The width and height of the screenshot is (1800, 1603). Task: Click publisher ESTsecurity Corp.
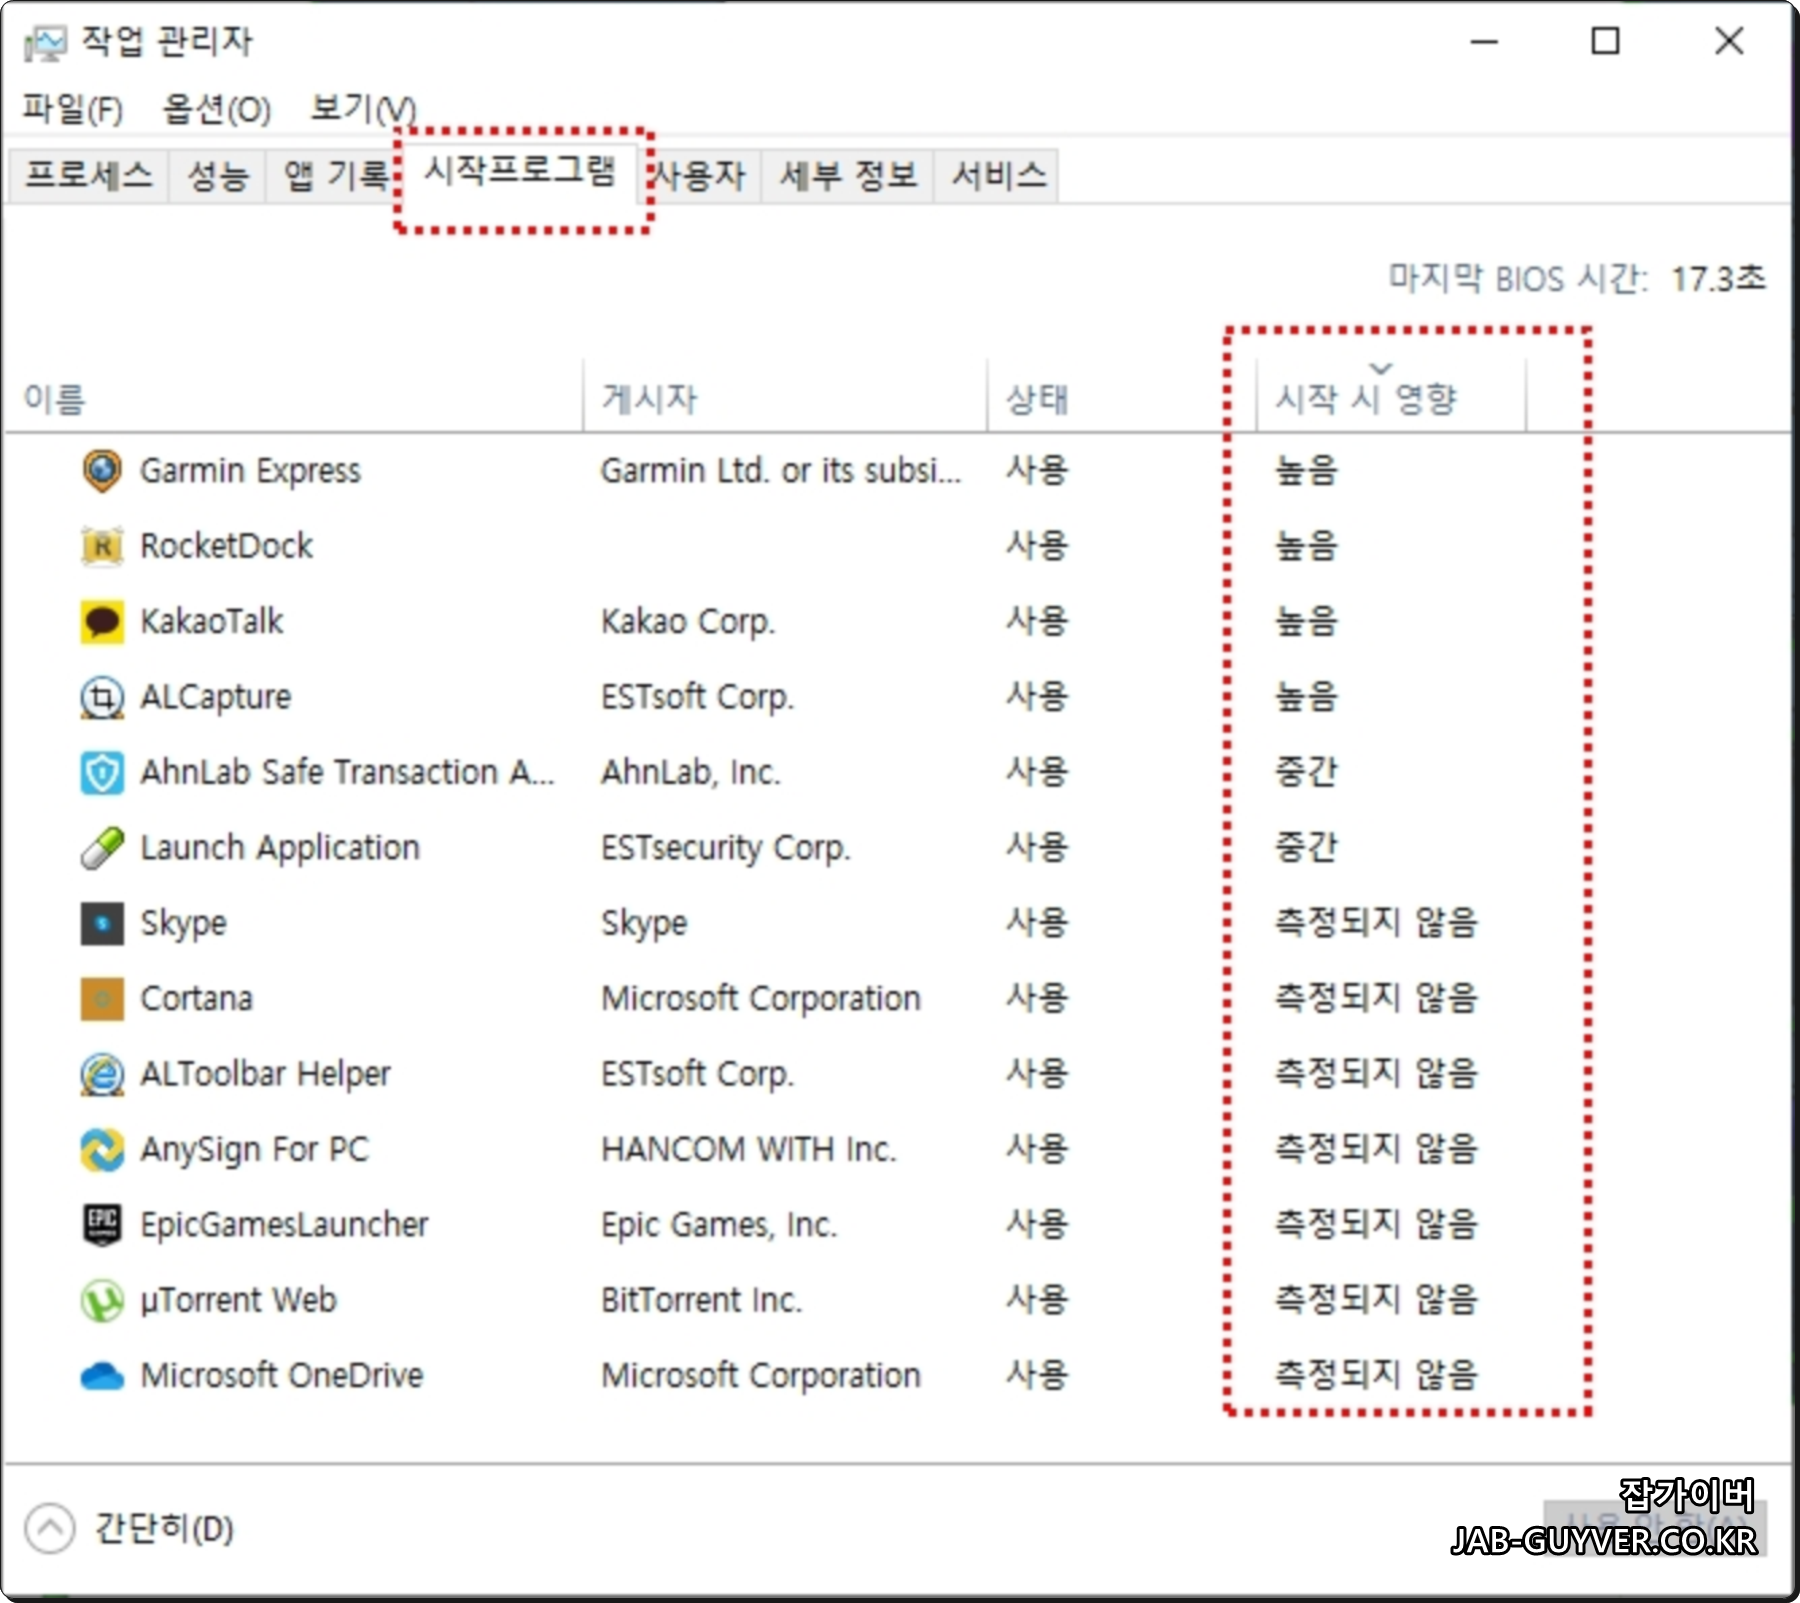(x=726, y=848)
